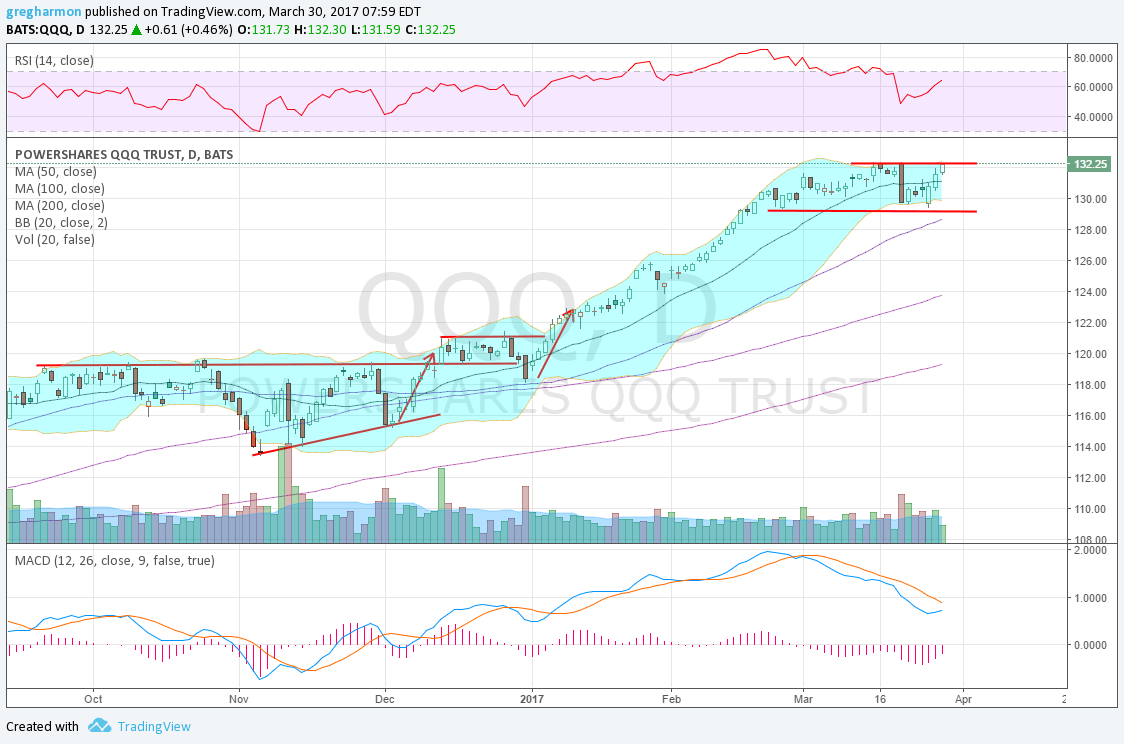
Task: Click the 114.00 price scale label
Action: (1090, 447)
